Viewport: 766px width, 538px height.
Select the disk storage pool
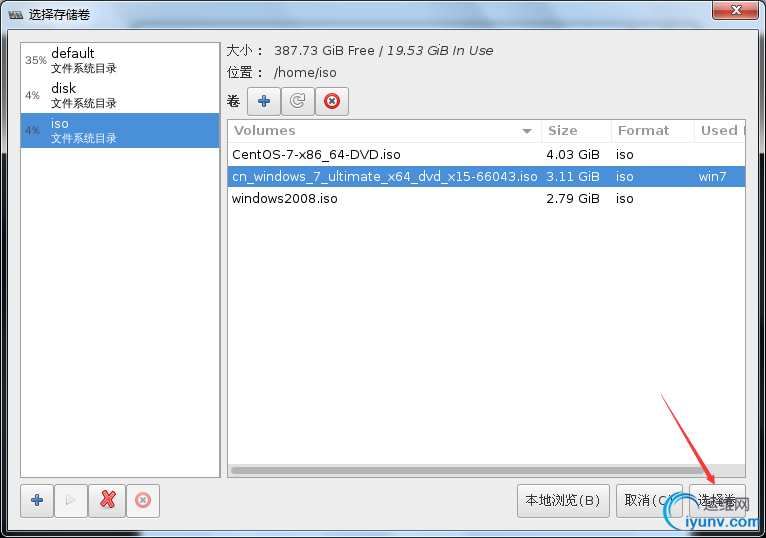120,95
